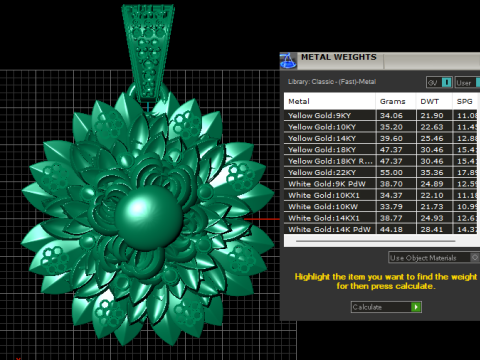The width and height of the screenshot is (480, 360).
Task: Select the Yellow Gold:10KY row
Action: 381,127
